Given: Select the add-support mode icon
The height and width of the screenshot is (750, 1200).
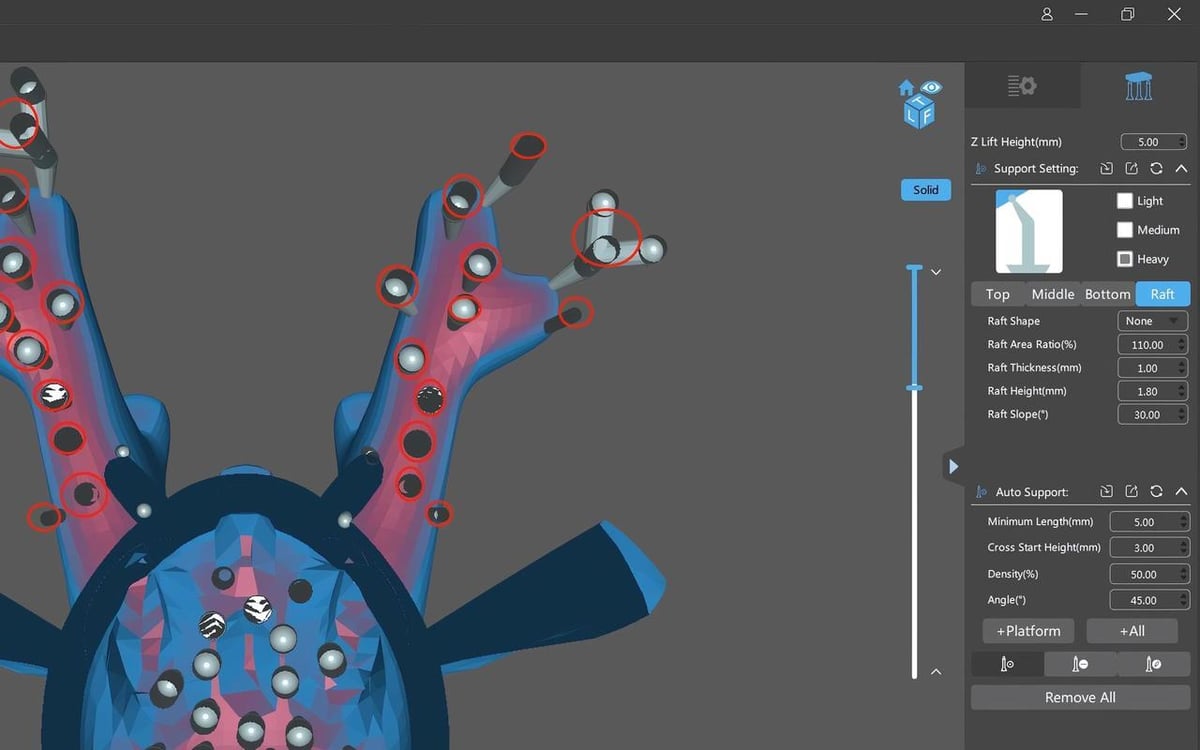Looking at the screenshot, I should point(1007,663).
